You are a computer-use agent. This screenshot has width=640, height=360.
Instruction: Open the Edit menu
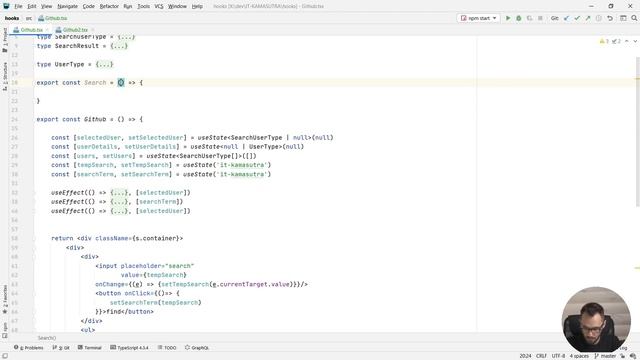[32, 6]
